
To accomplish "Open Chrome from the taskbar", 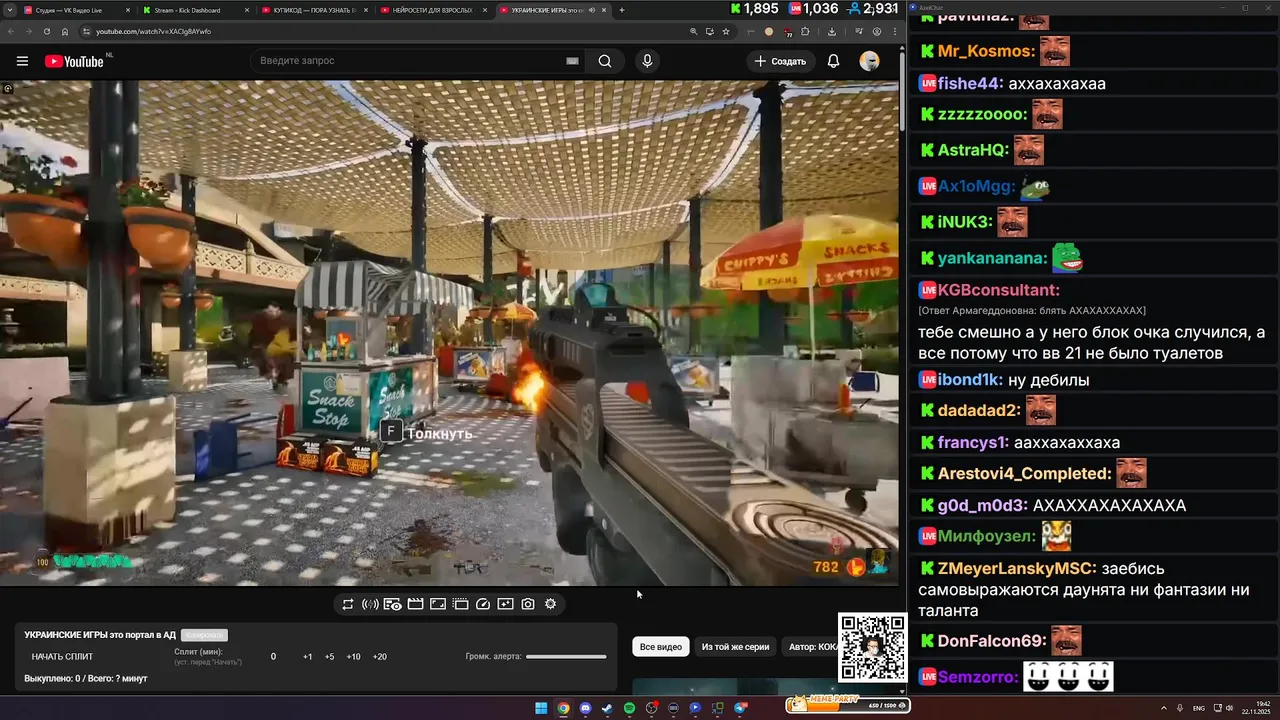I will click(563, 708).
